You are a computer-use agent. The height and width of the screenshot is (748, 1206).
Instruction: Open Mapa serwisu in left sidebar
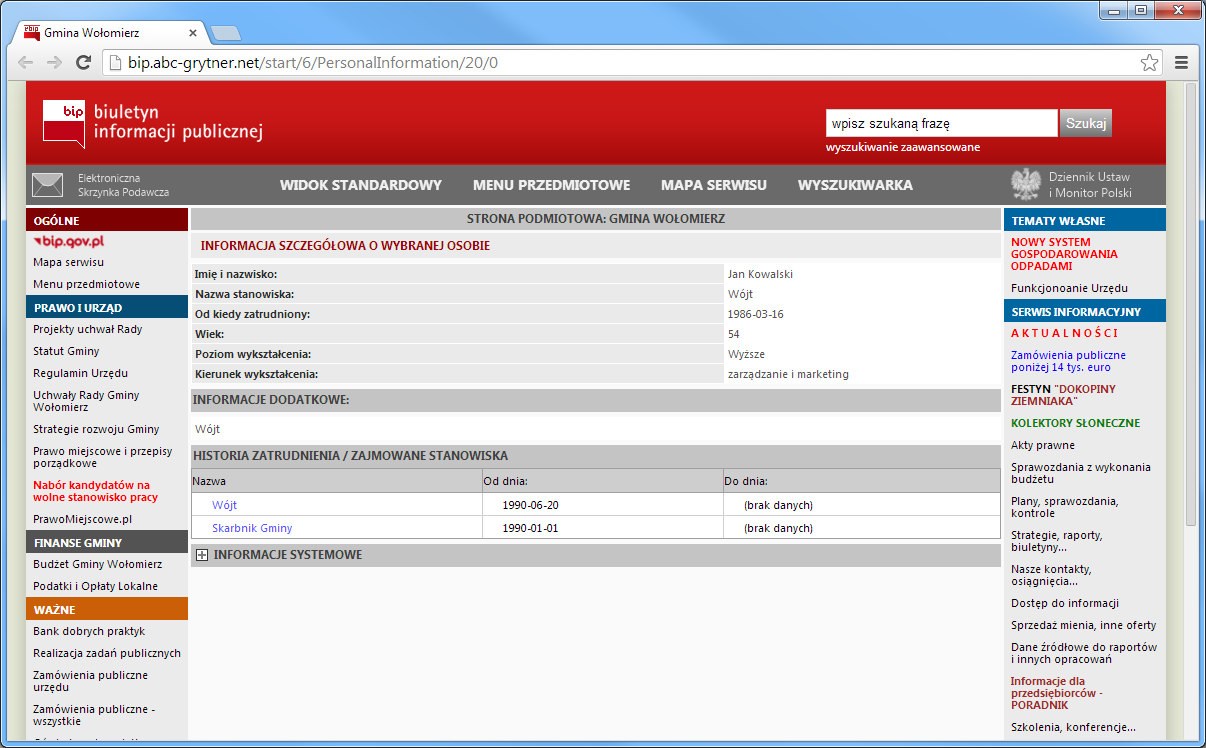[68, 262]
